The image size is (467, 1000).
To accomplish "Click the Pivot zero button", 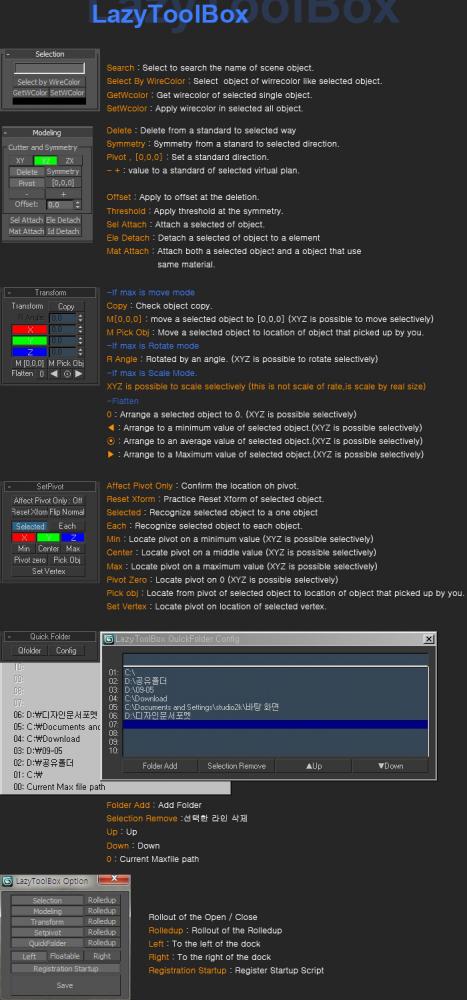I will 30,560.
